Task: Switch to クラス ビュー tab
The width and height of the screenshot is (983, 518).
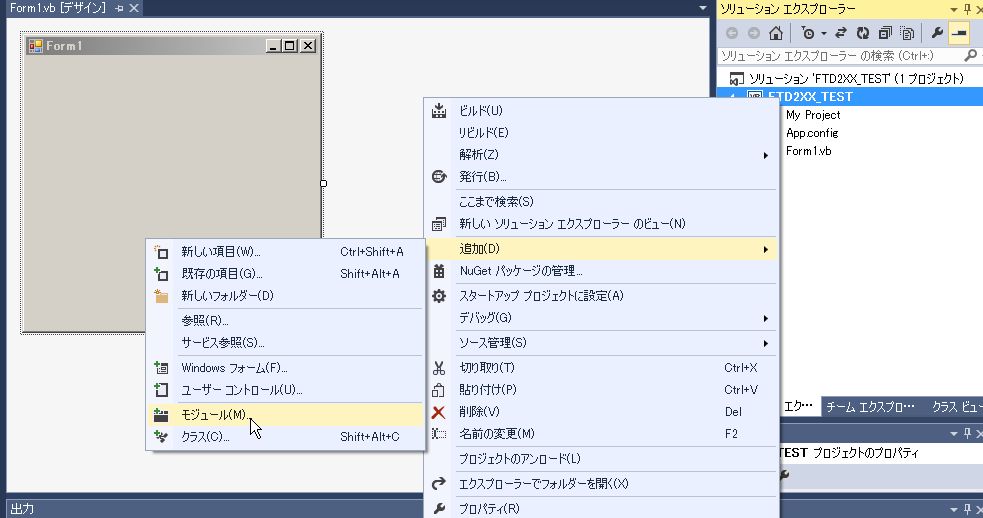Action: click(957, 407)
